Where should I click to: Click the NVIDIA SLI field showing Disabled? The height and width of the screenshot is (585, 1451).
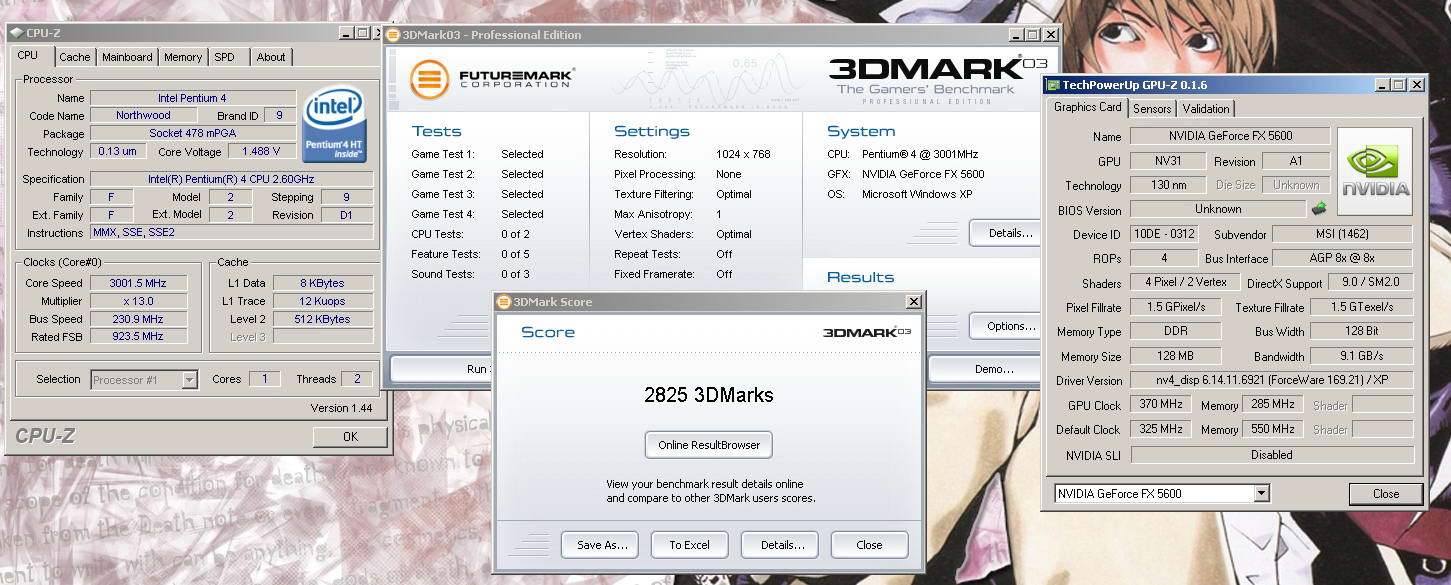click(x=1272, y=454)
